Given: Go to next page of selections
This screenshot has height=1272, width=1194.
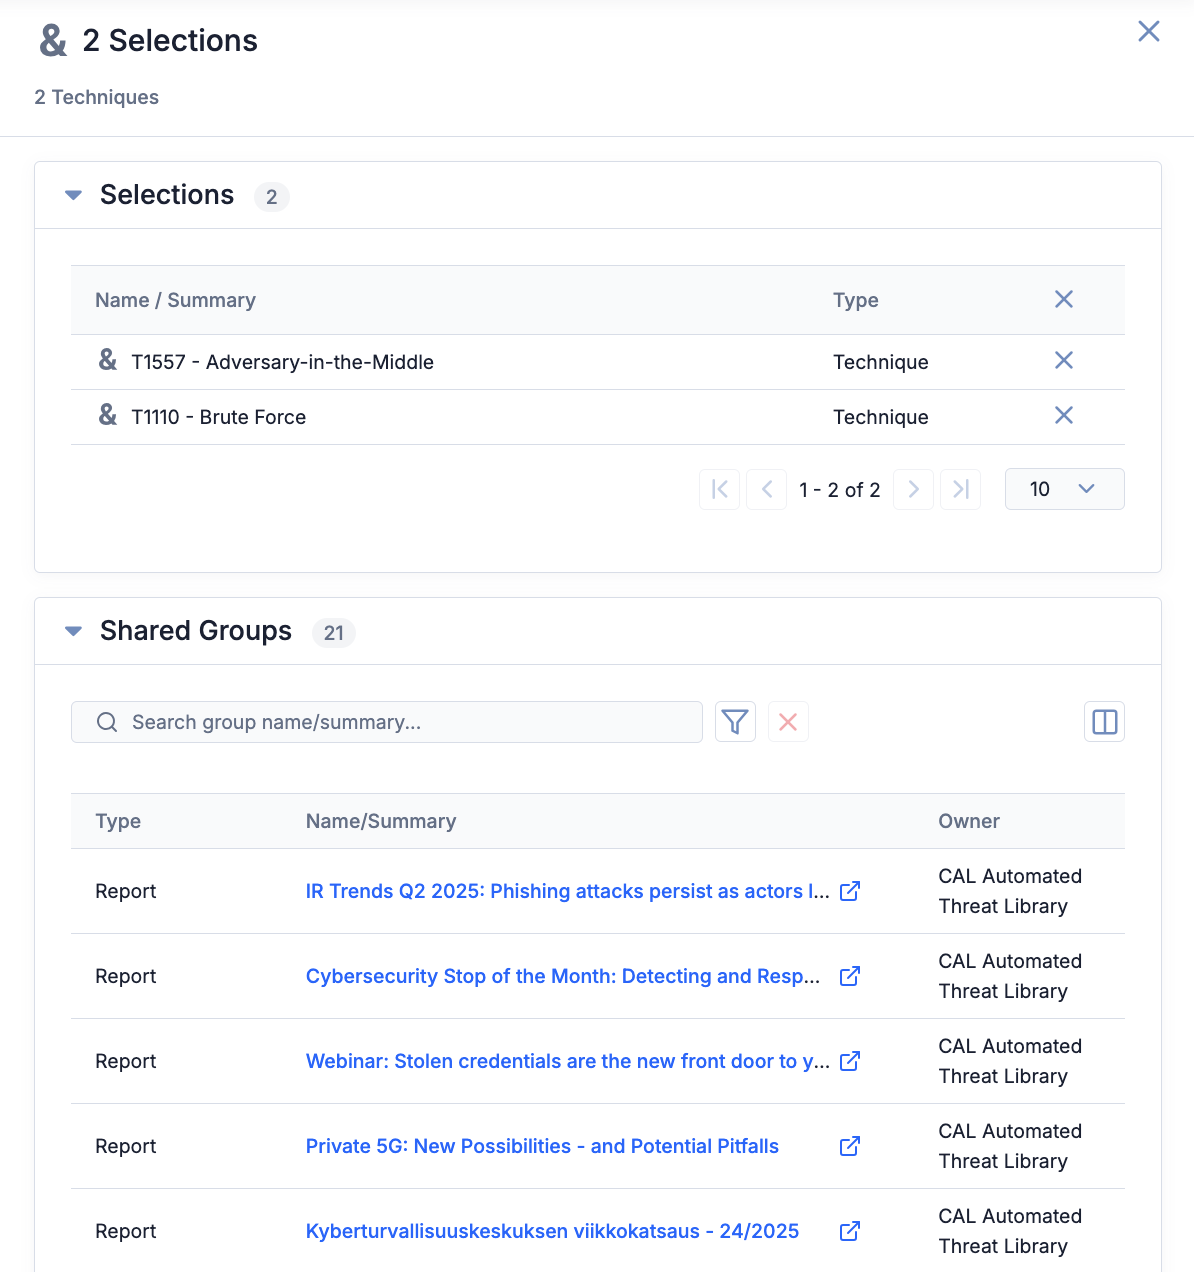Looking at the screenshot, I should coord(913,489).
